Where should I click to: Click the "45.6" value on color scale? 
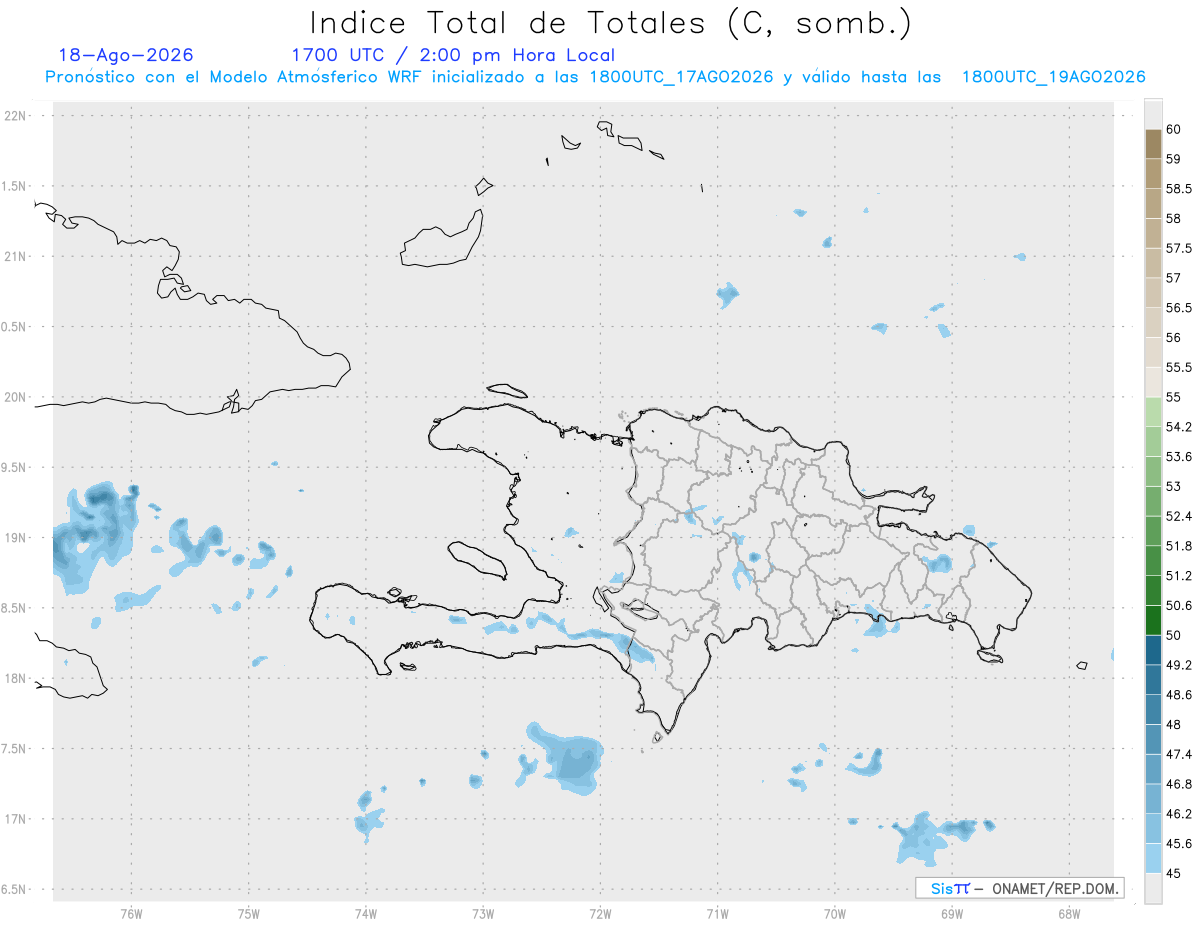click(1179, 844)
